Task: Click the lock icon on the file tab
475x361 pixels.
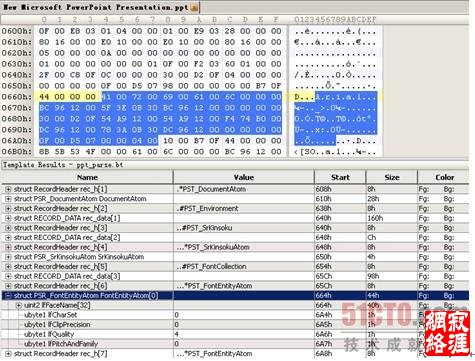Action: [194, 7]
